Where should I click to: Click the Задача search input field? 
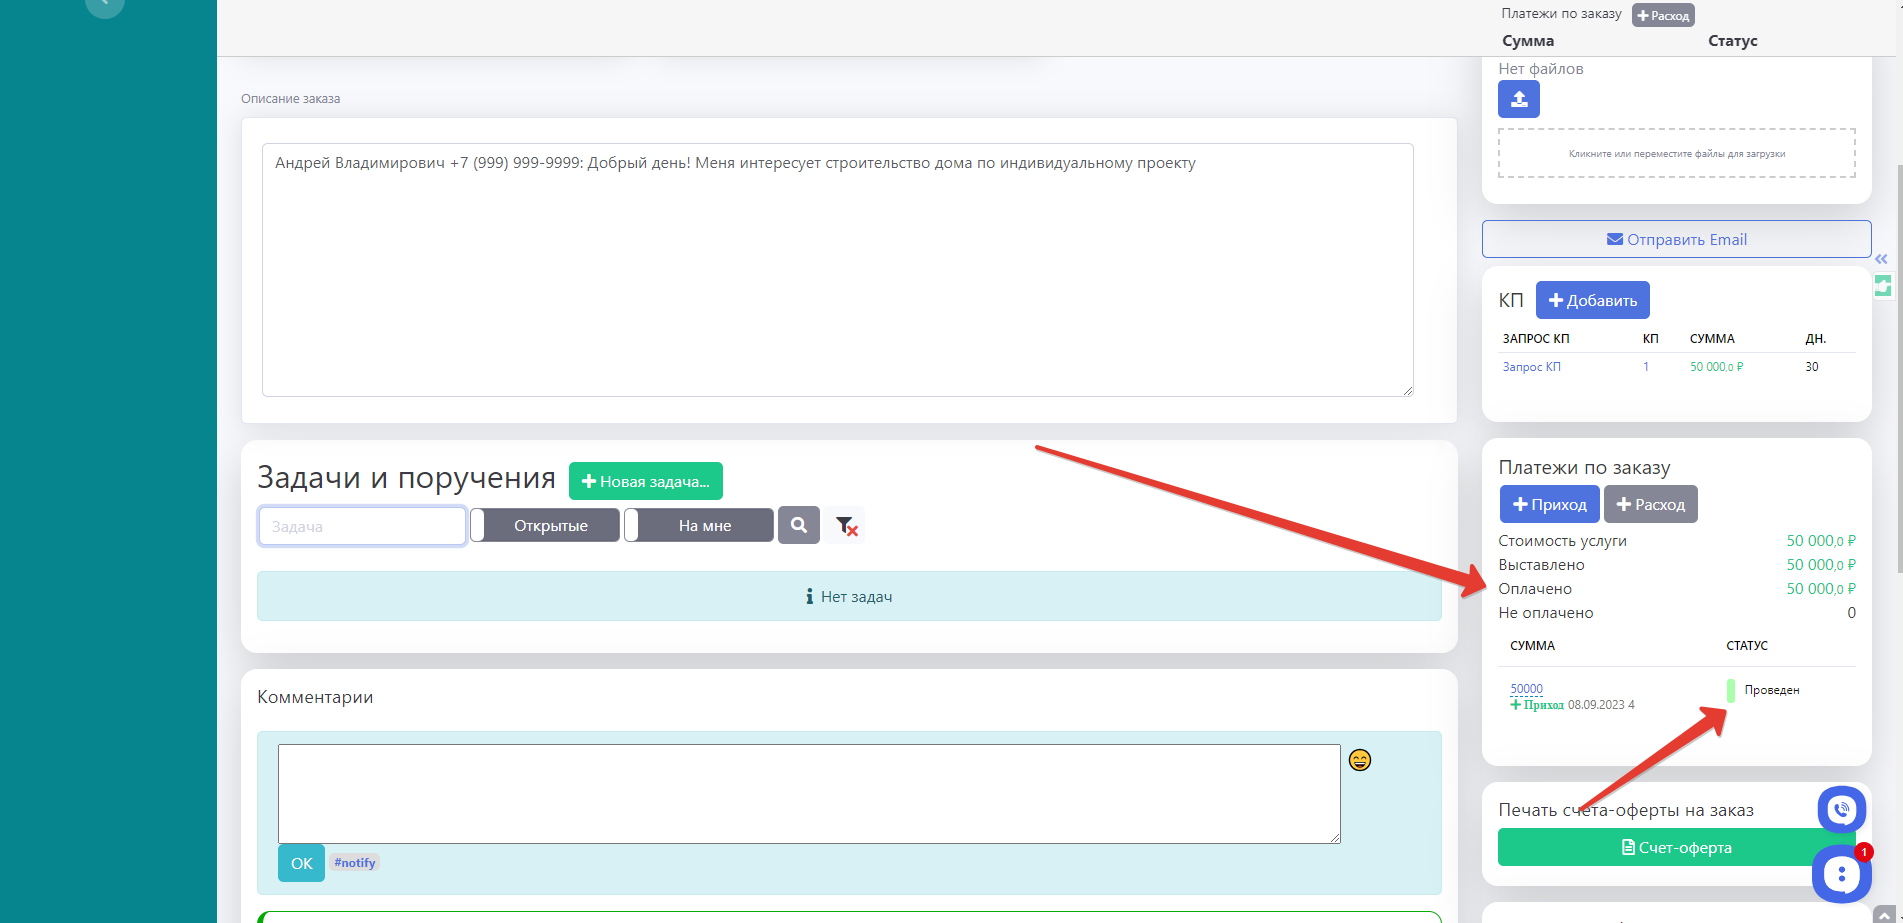[362, 526]
